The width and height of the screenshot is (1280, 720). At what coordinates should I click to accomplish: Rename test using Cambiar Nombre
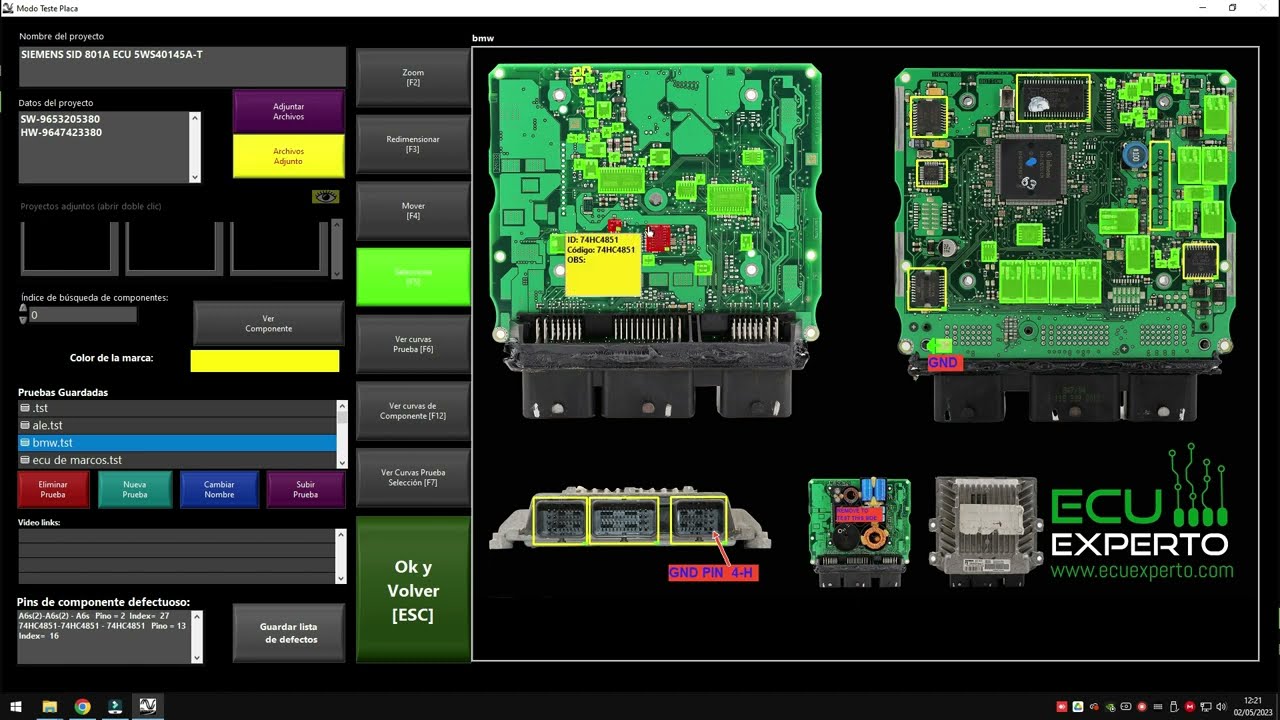coord(219,489)
